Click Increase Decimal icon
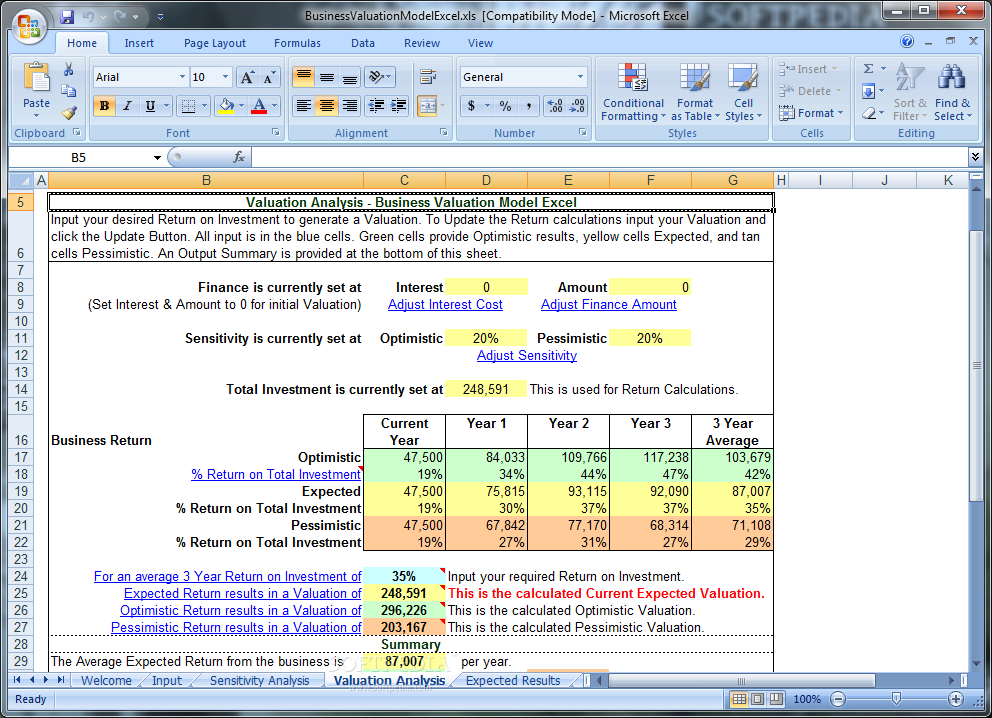This screenshot has height=718, width=992. click(x=555, y=106)
